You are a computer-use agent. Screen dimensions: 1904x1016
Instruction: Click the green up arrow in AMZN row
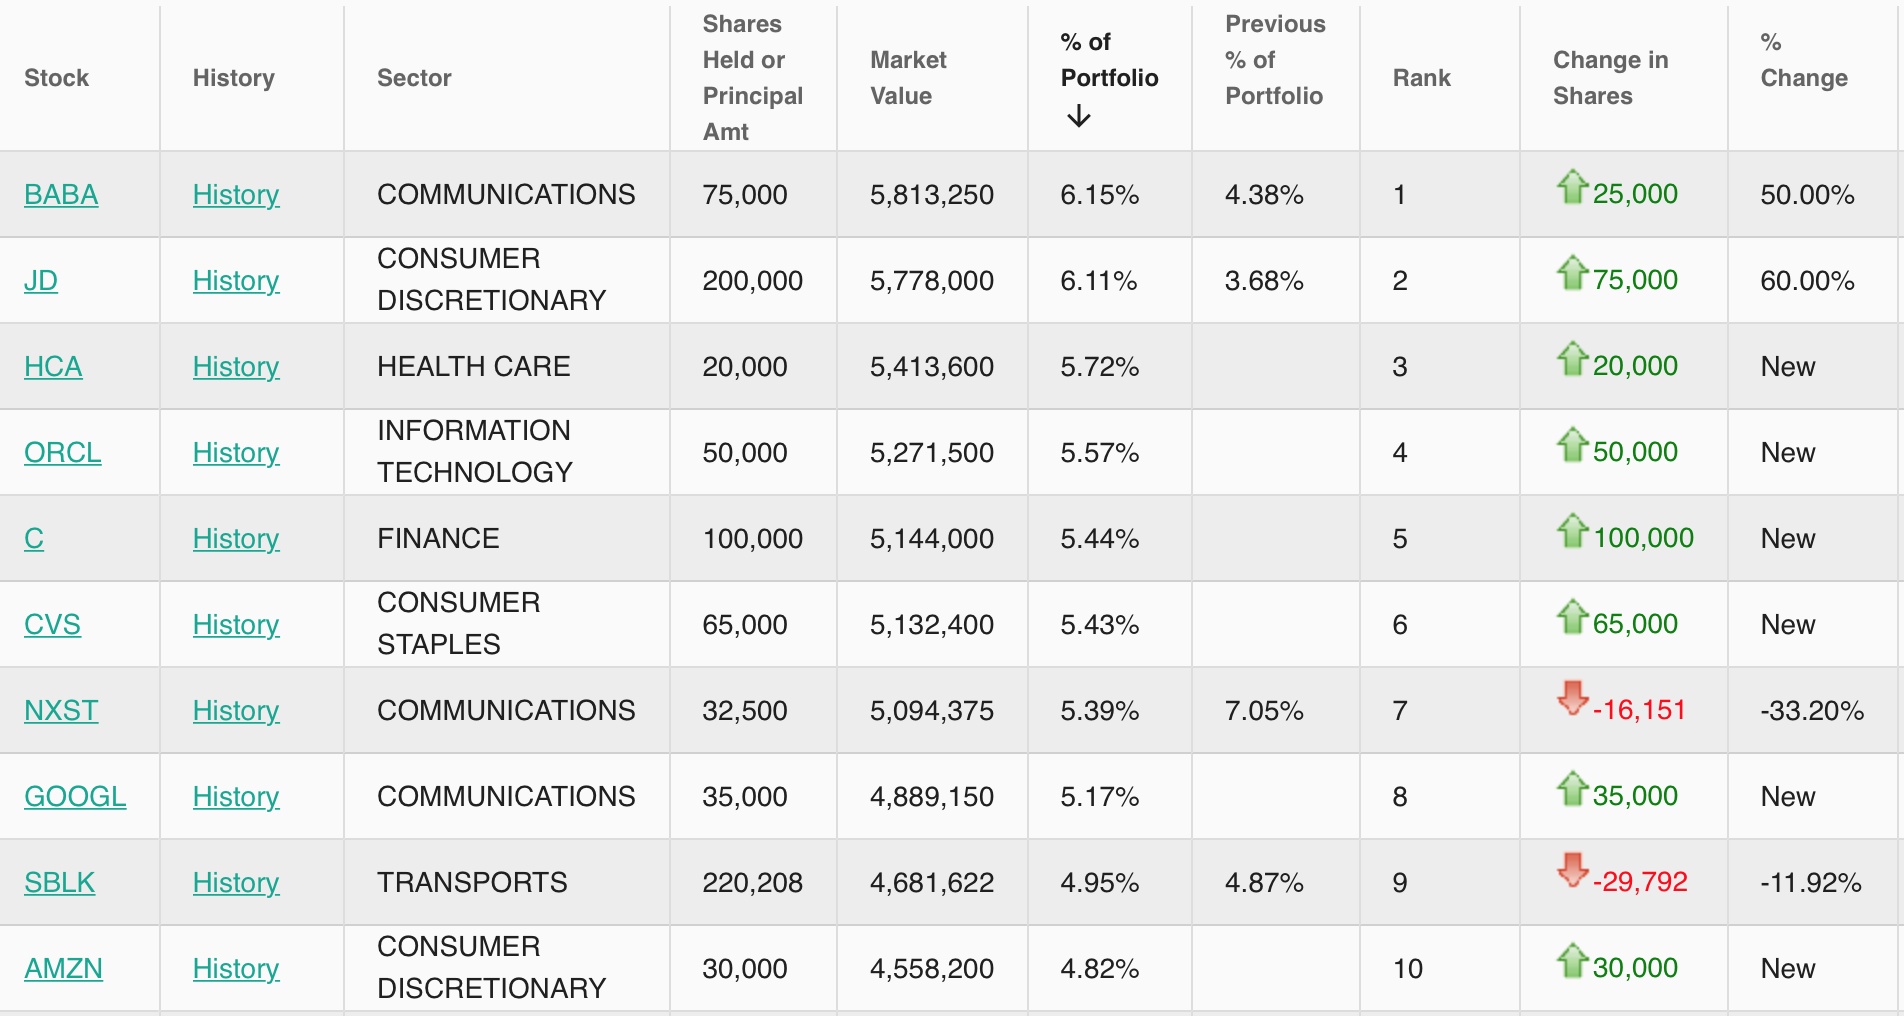click(1572, 960)
